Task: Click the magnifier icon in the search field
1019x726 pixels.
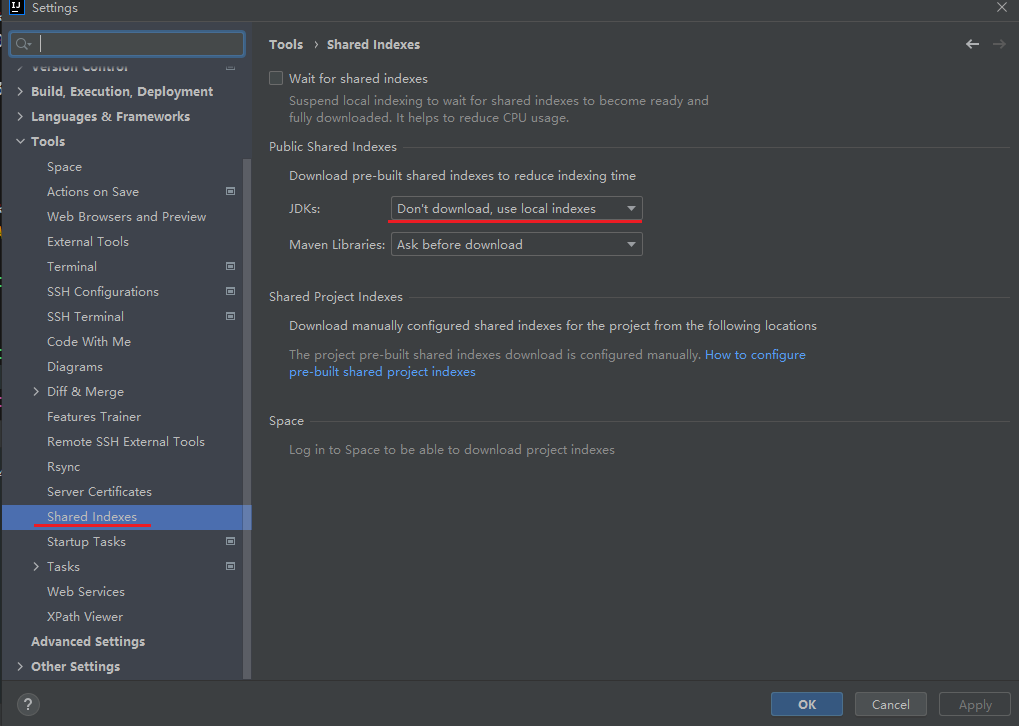Action: point(22,43)
